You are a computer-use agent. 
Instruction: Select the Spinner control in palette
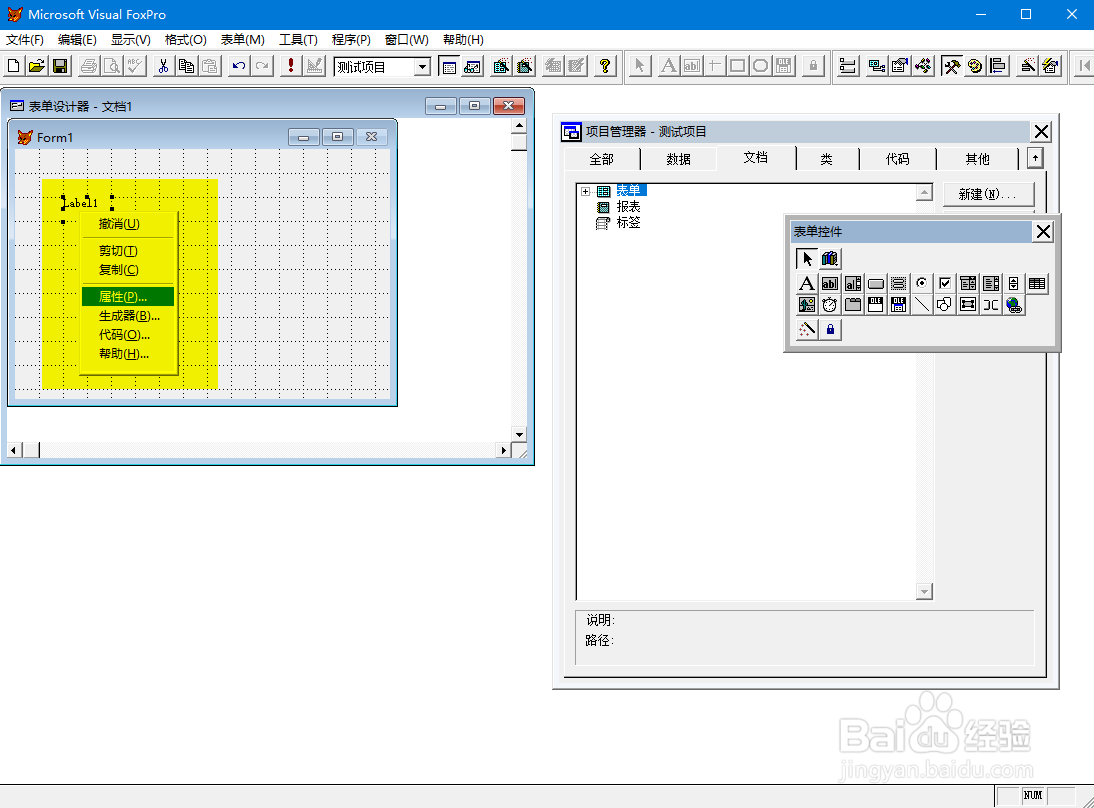[1014, 283]
